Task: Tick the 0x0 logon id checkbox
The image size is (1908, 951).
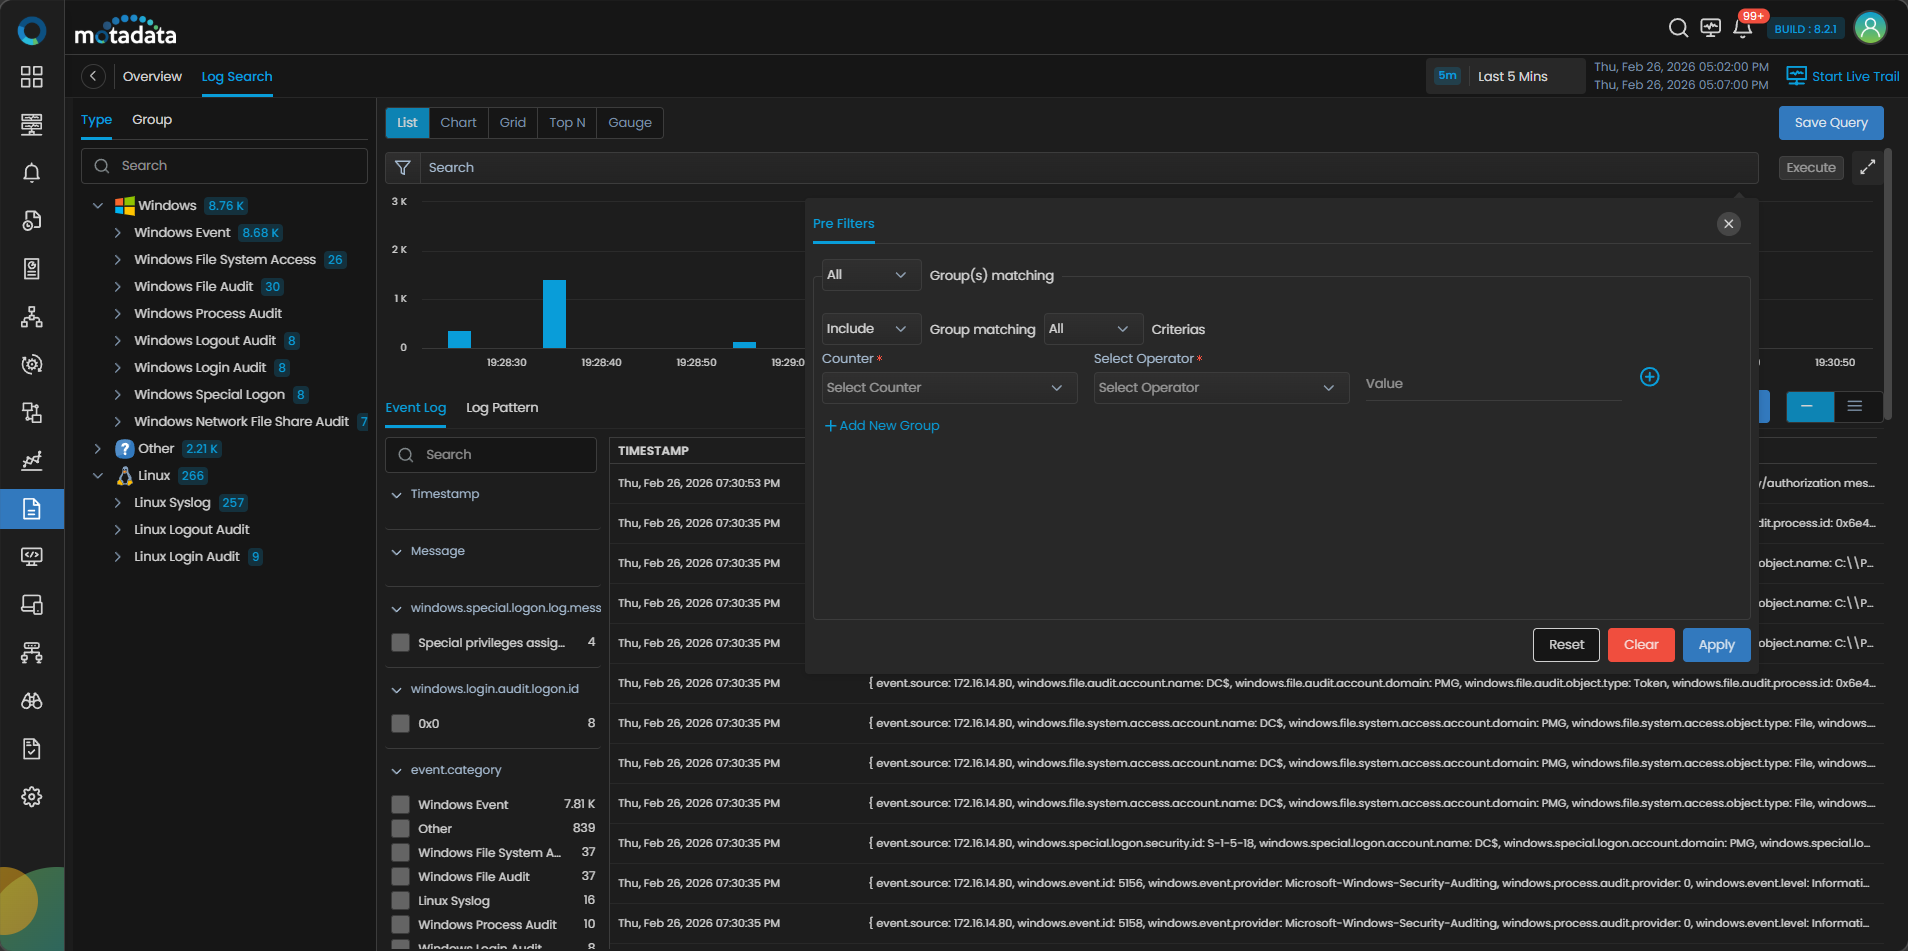Action: 400,724
